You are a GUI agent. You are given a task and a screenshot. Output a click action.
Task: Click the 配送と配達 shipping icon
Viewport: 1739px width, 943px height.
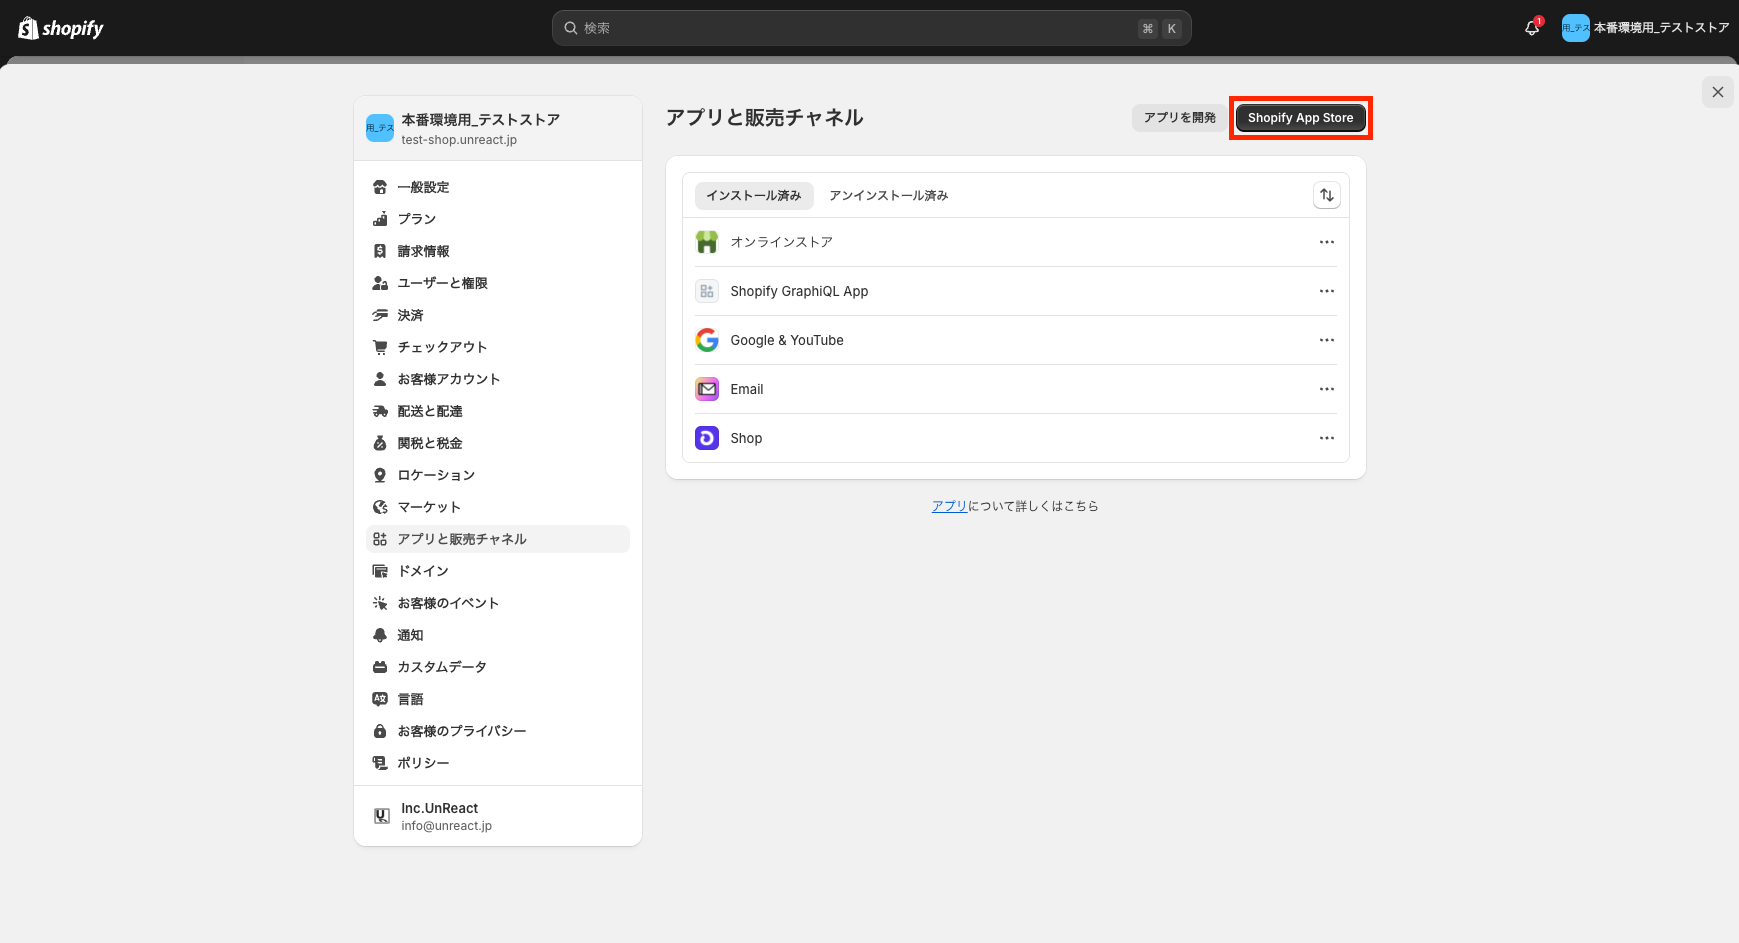[x=380, y=410]
